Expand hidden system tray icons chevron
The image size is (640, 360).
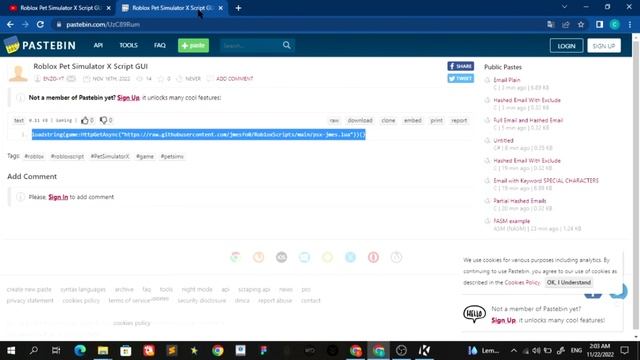(513, 350)
